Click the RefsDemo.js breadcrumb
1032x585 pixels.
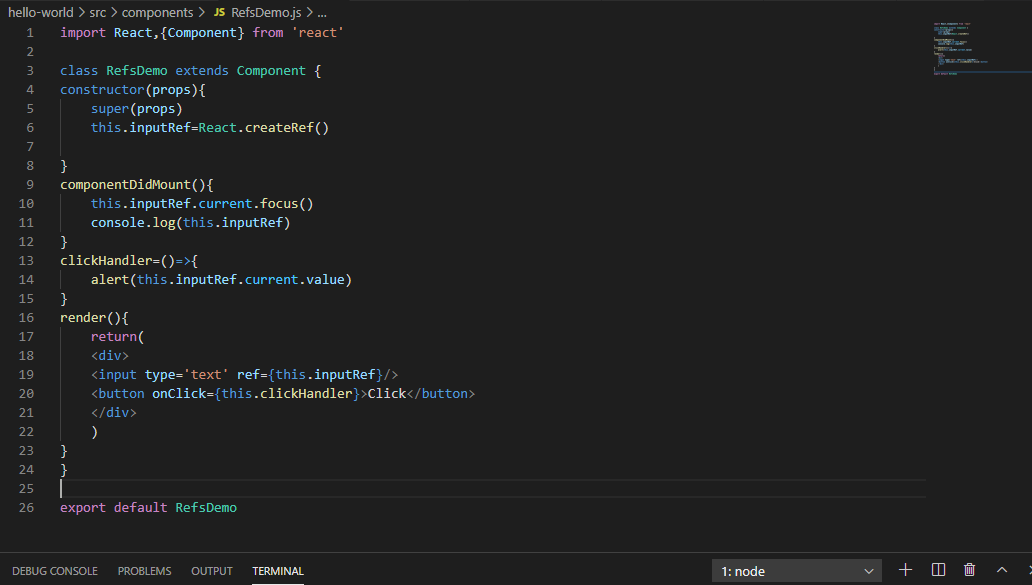pyautogui.click(x=266, y=13)
